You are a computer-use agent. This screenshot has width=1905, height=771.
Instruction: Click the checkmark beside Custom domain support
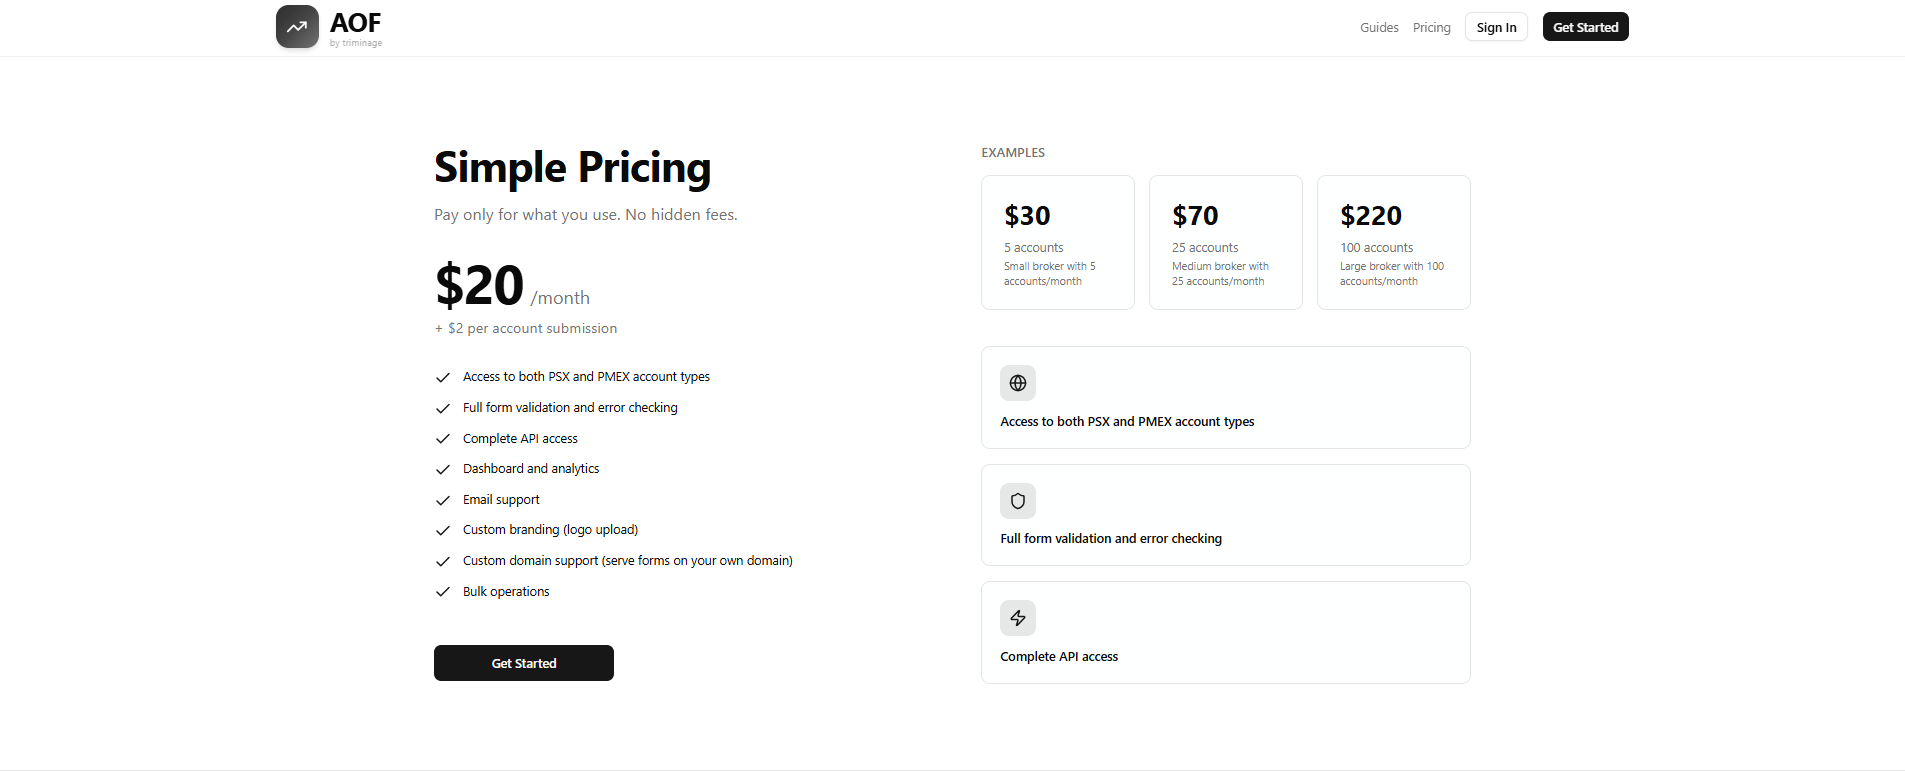point(443,561)
